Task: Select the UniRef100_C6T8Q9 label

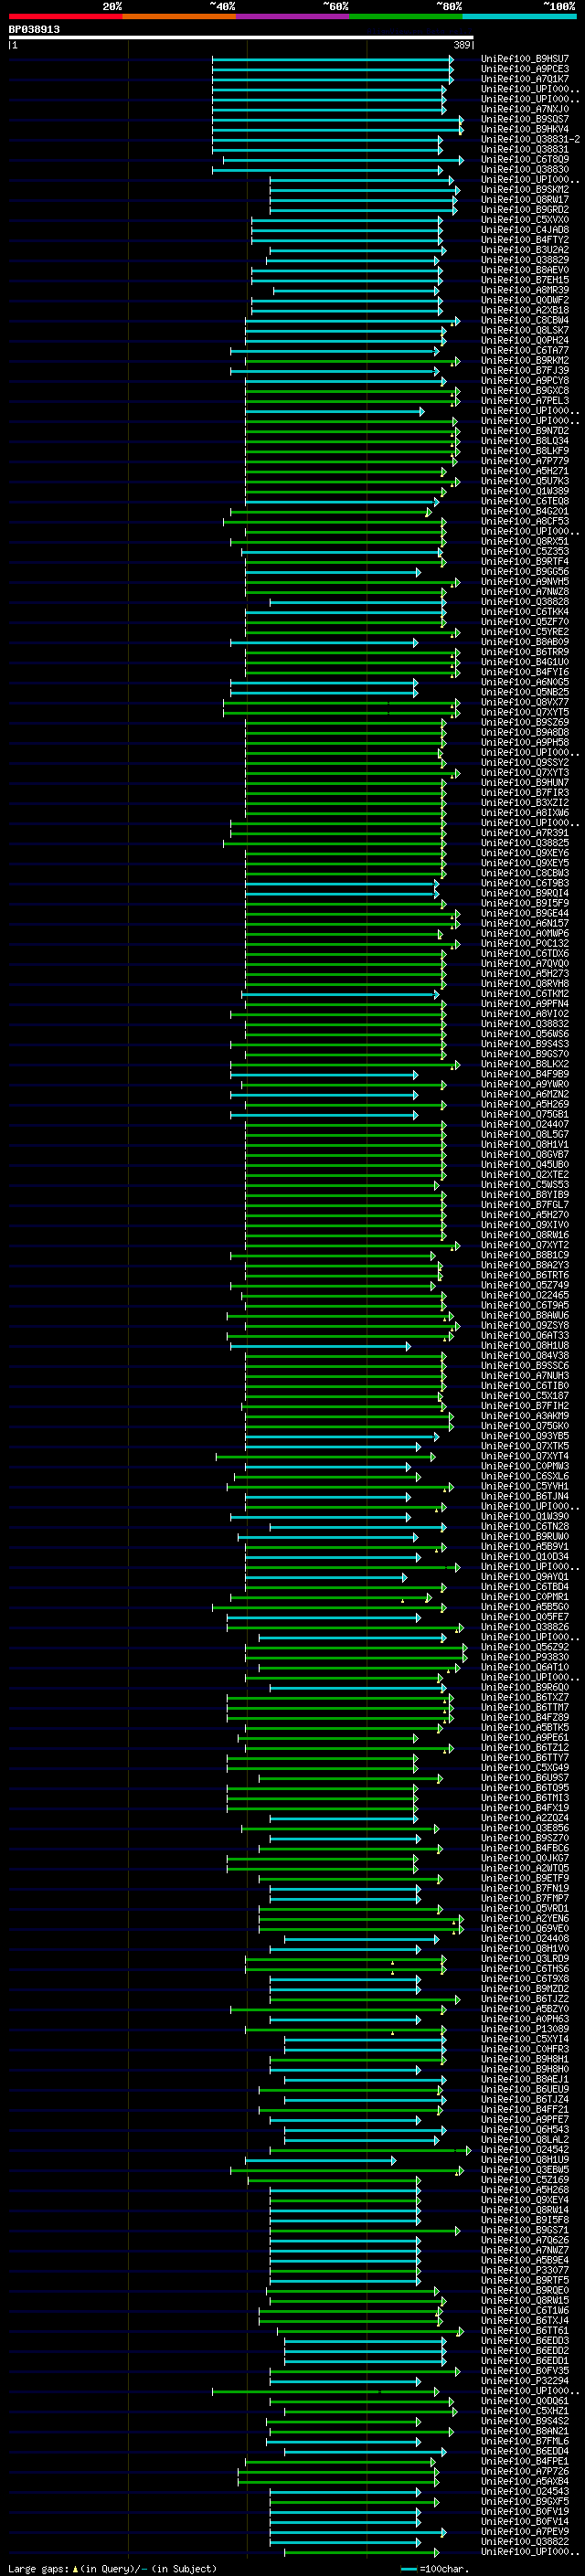Action: [524, 159]
